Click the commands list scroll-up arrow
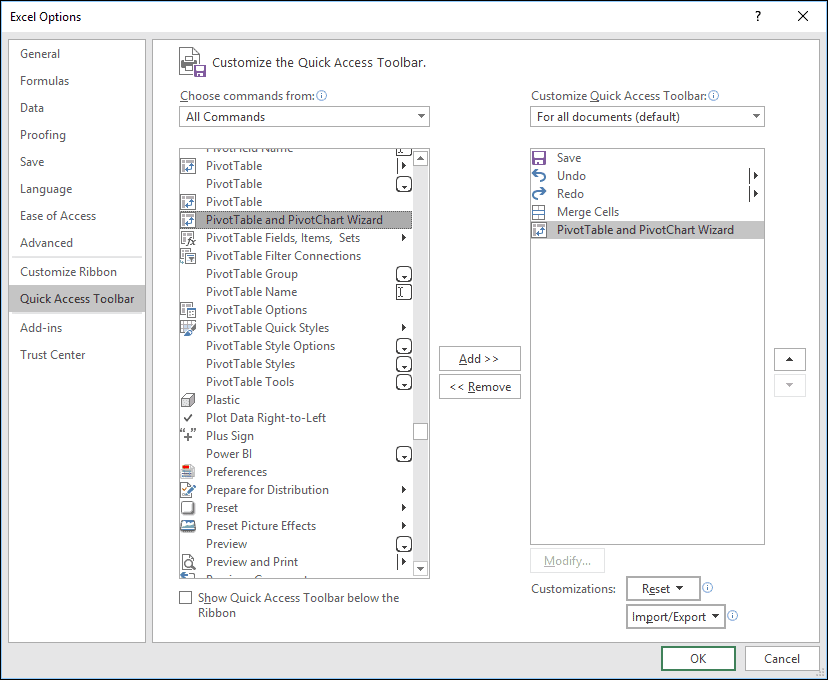The image size is (828, 680). (420, 158)
